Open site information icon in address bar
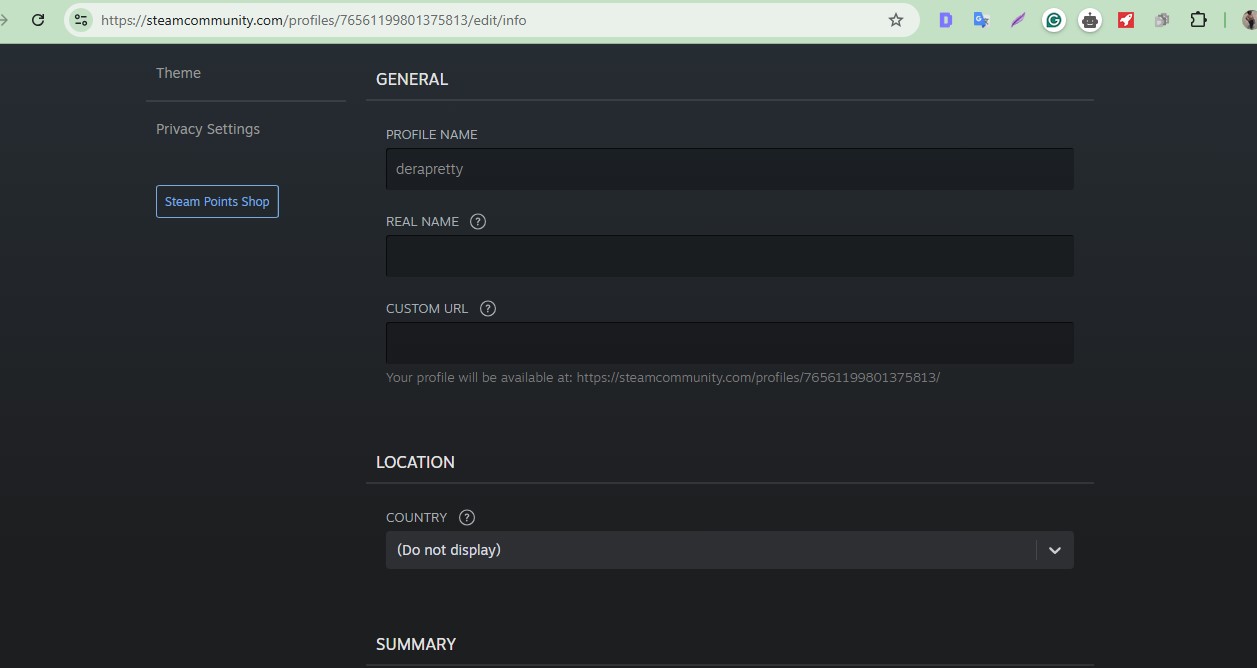This screenshot has height=668, width=1257. [x=81, y=20]
